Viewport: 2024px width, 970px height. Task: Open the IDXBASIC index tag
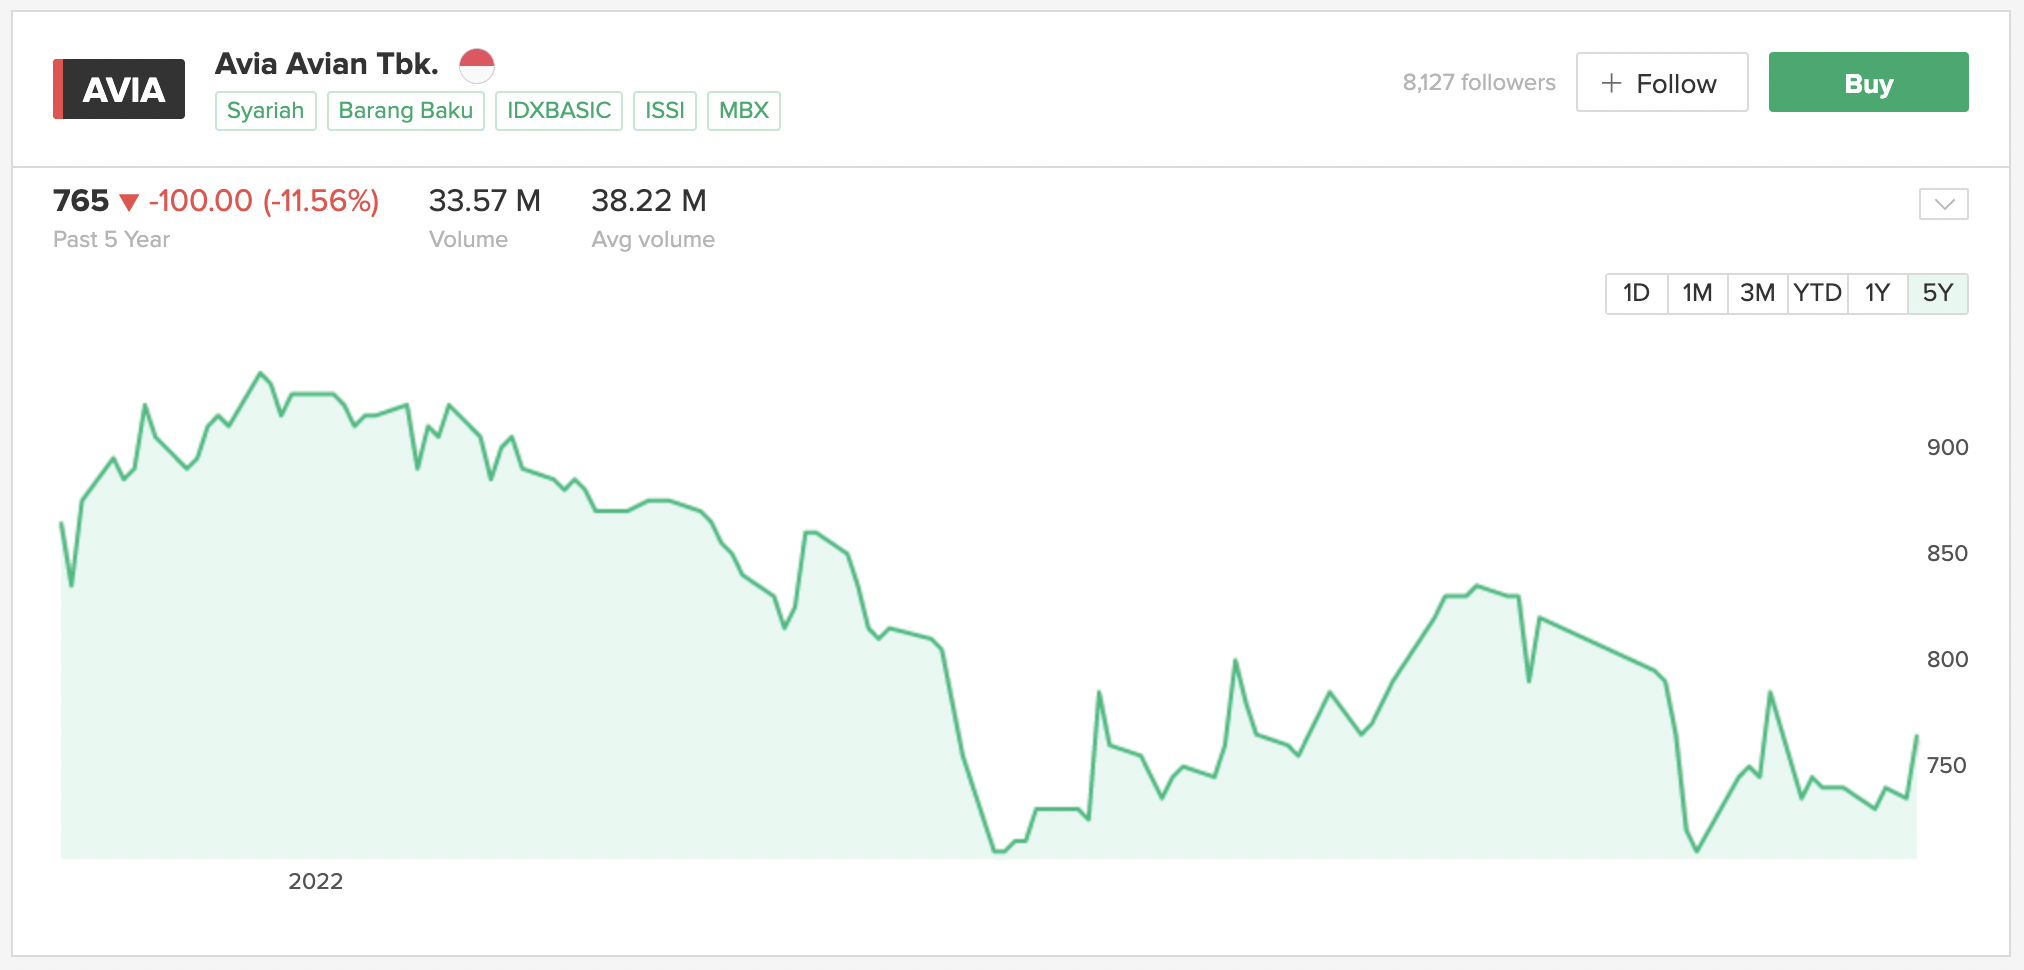559,111
